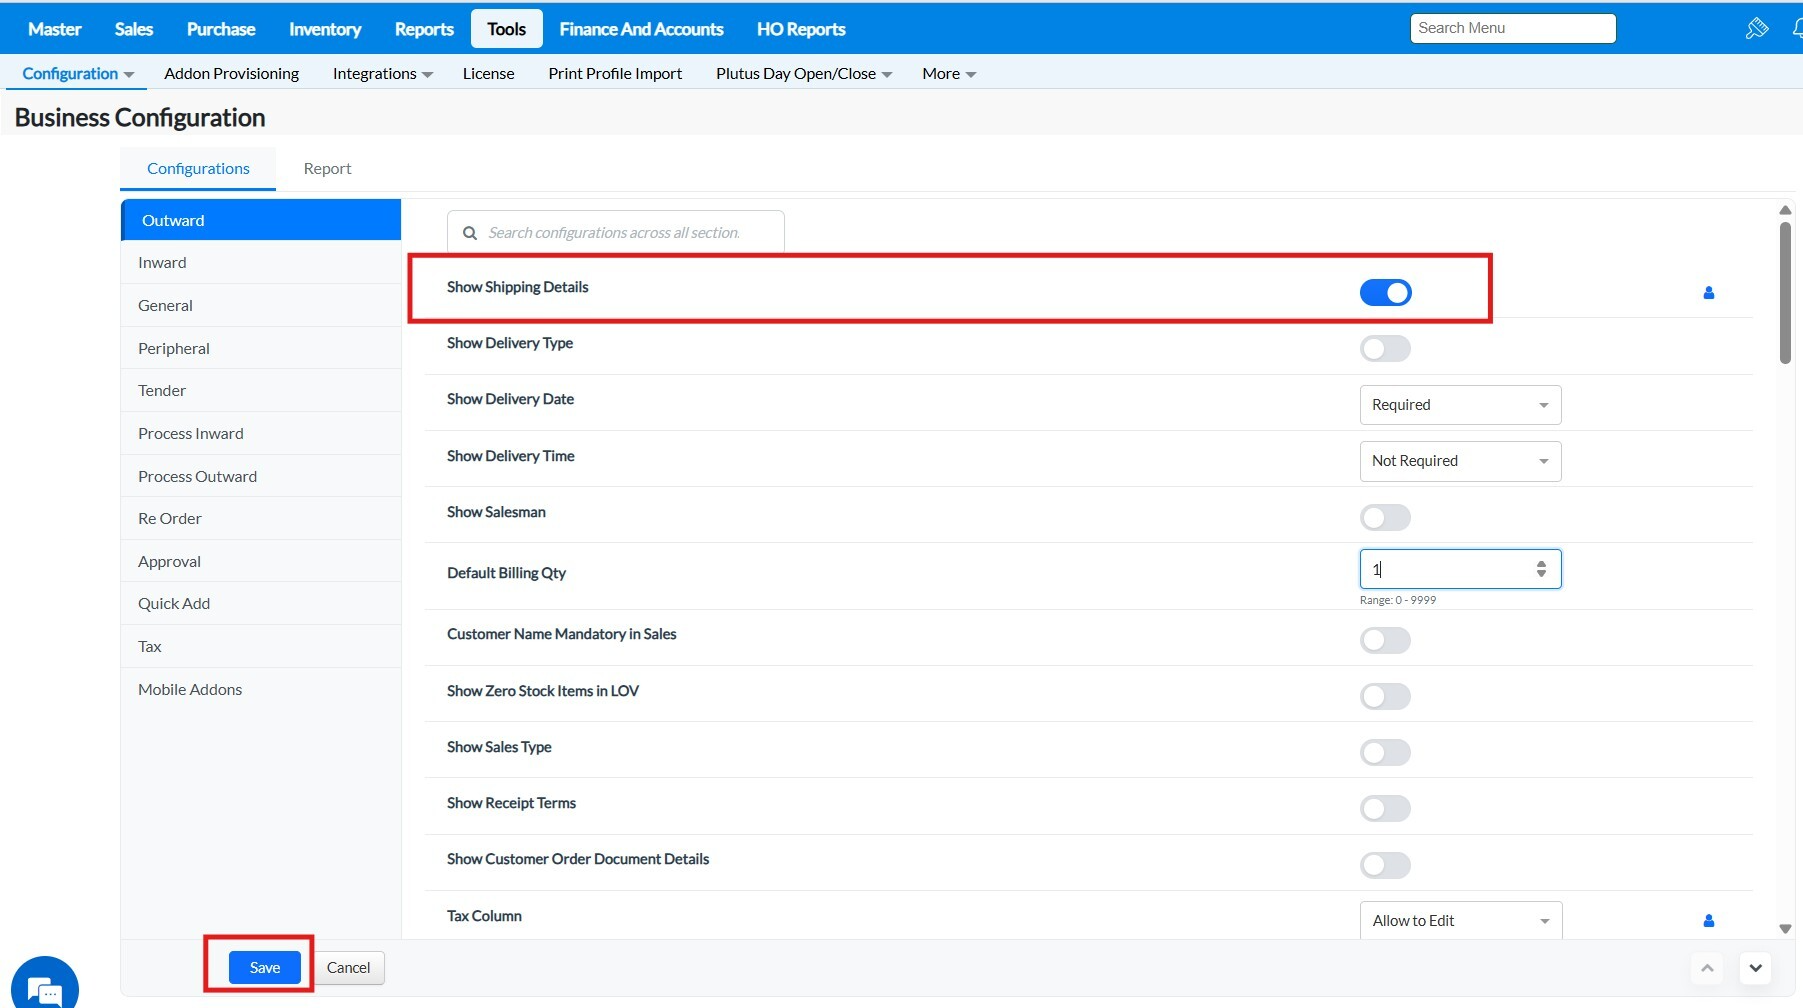Open the Show Delivery Date dropdown
The height and width of the screenshot is (1008, 1803).
pos(1459,405)
